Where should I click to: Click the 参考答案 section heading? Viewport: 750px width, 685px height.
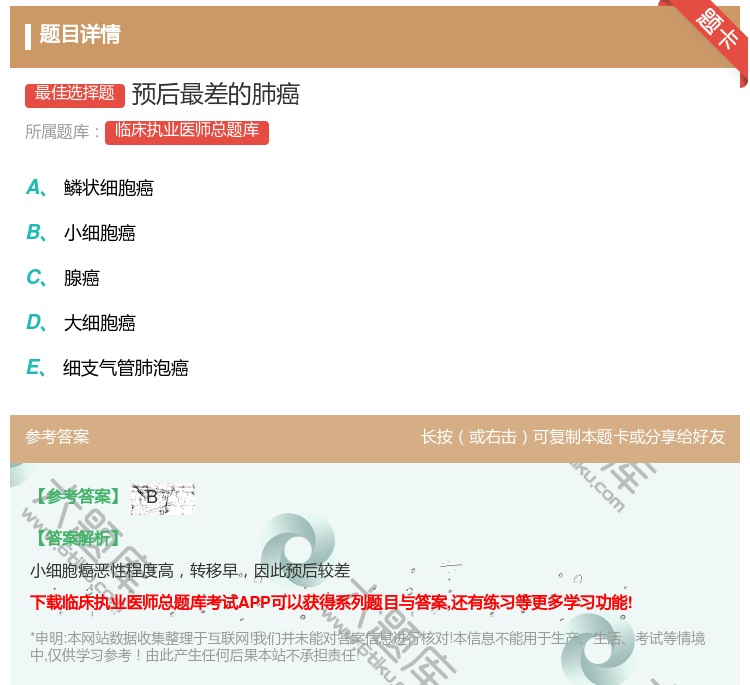57,437
